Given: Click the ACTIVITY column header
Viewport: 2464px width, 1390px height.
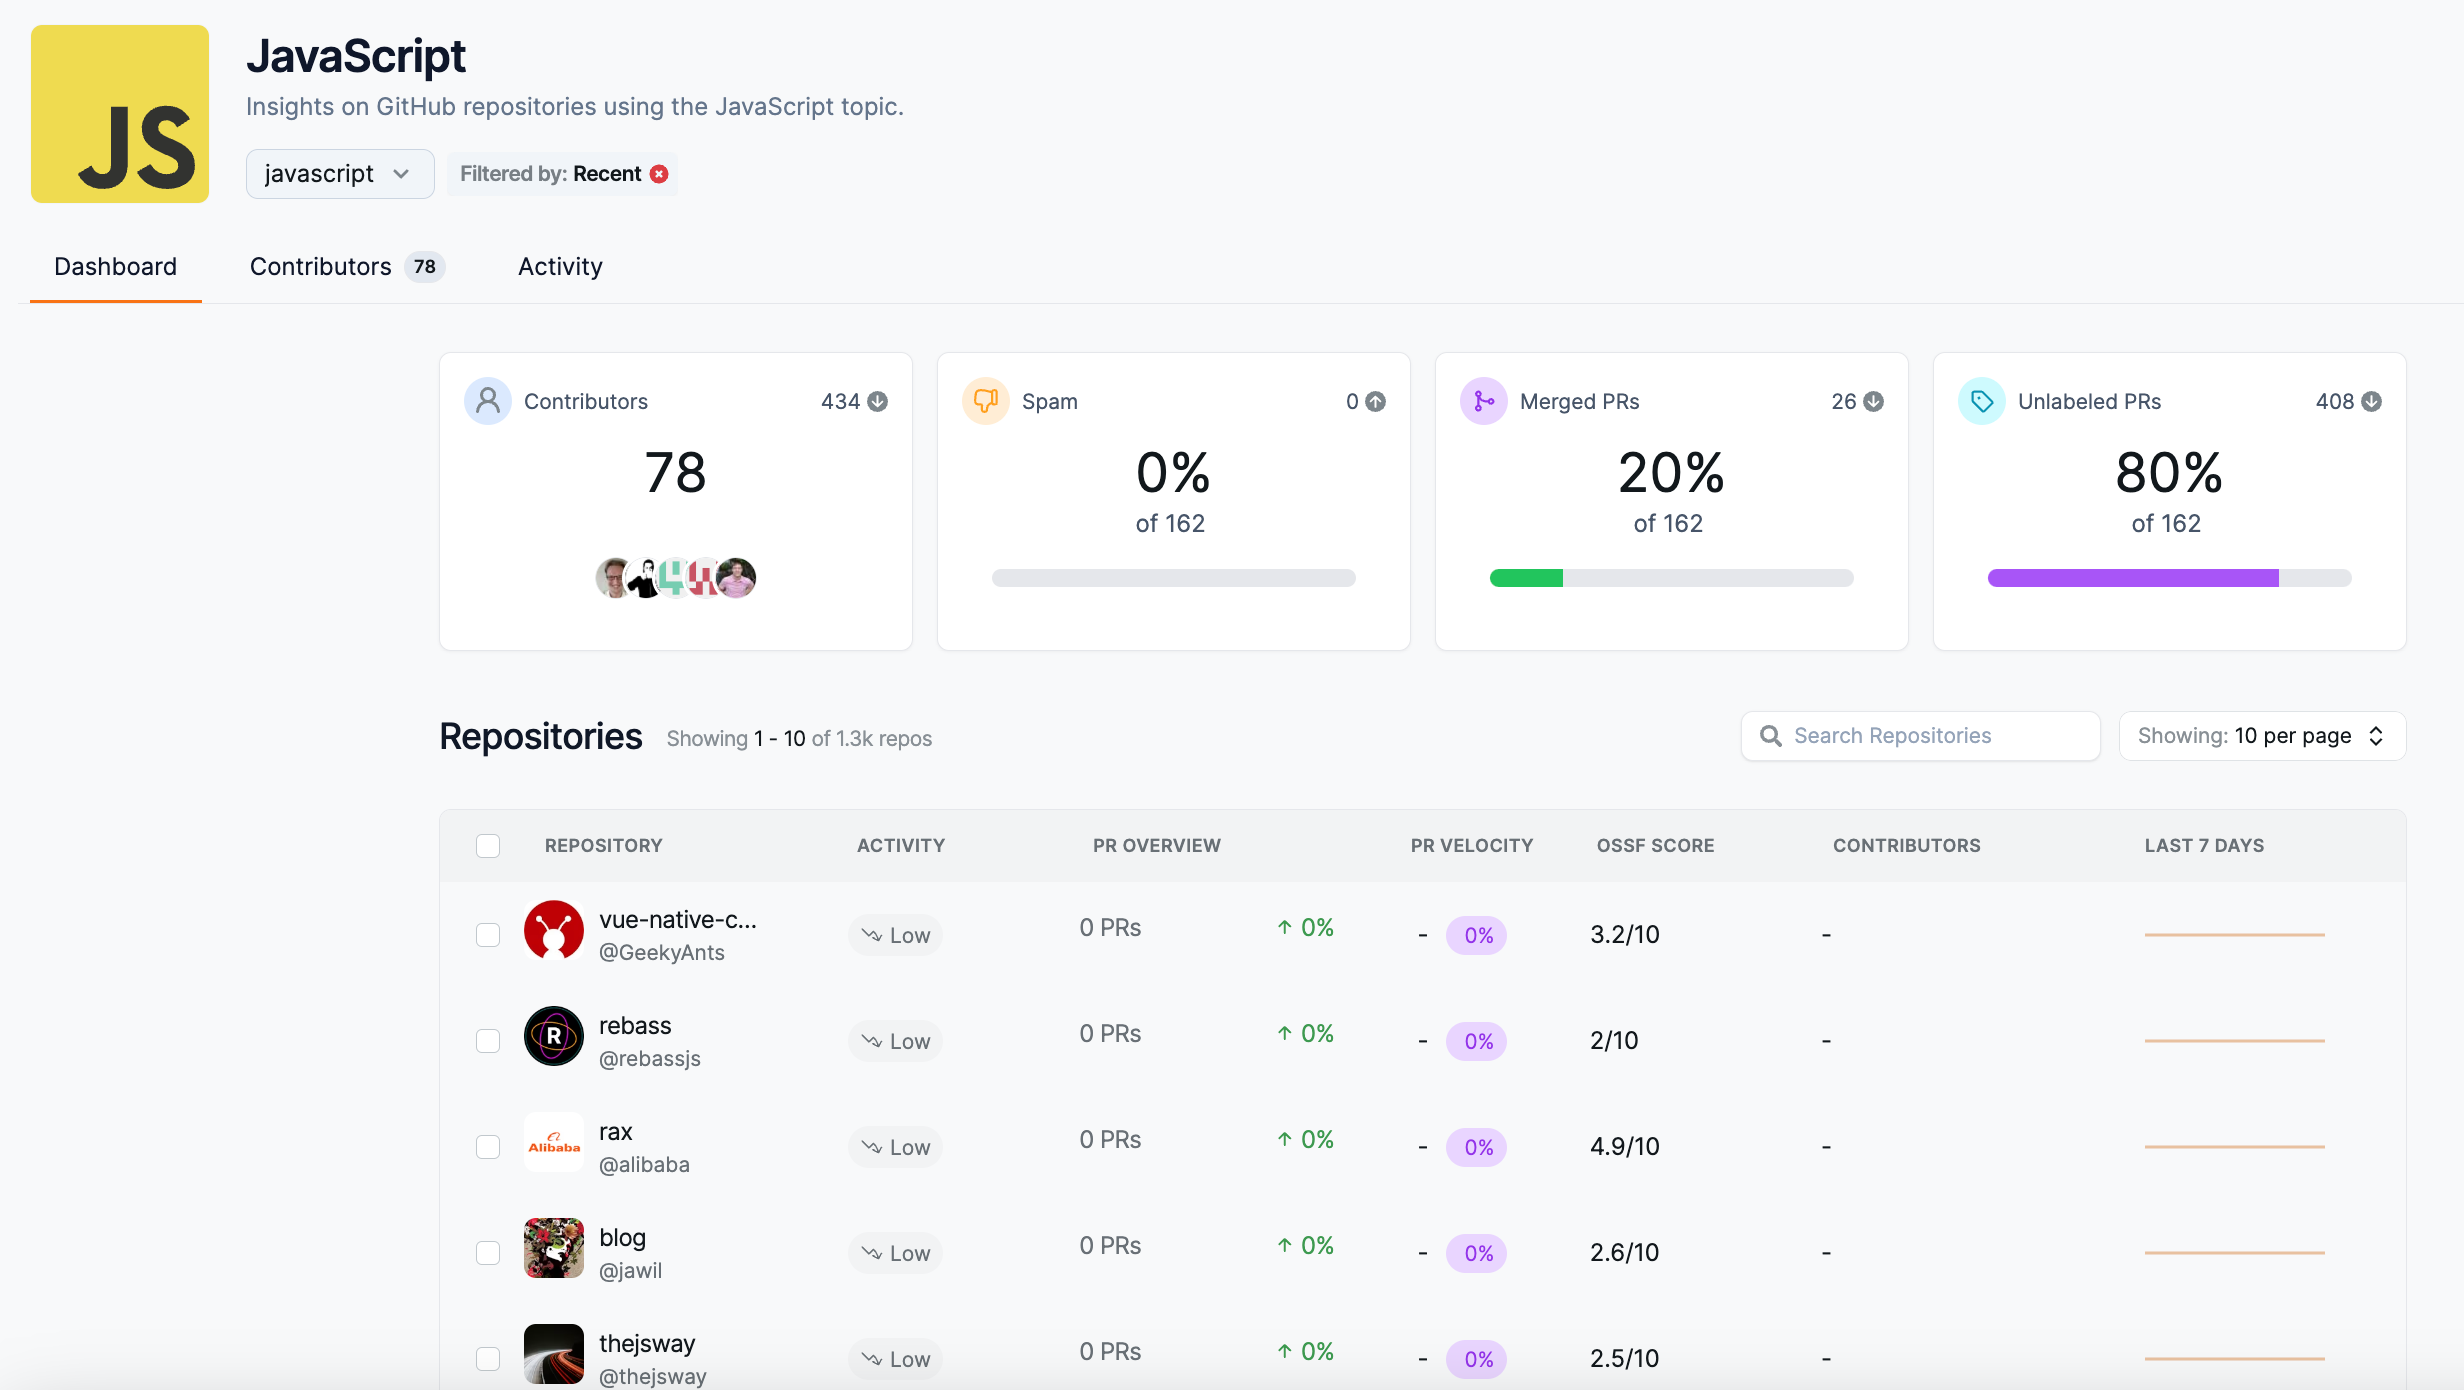Looking at the screenshot, I should tap(901, 846).
